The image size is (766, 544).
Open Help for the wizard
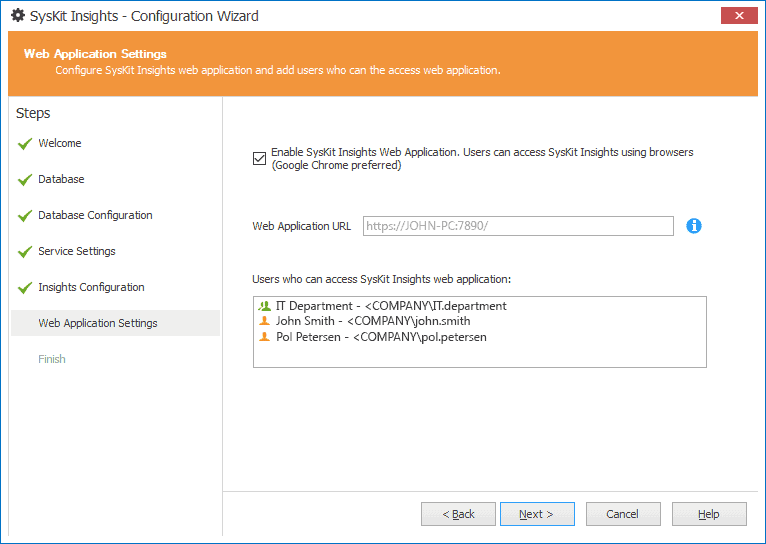(x=709, y=514)
